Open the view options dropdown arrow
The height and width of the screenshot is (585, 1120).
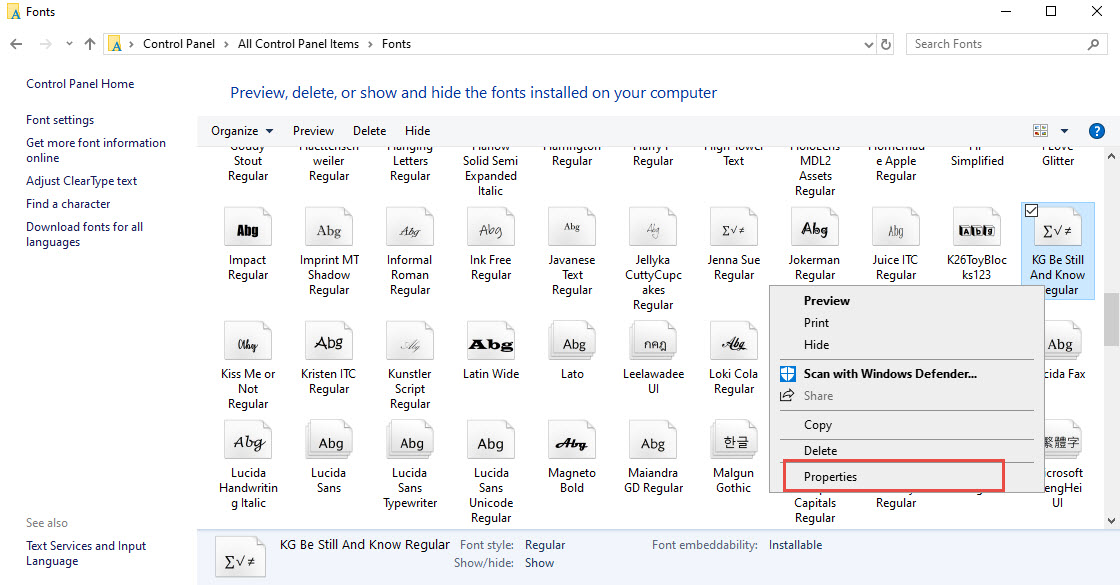1064,131
